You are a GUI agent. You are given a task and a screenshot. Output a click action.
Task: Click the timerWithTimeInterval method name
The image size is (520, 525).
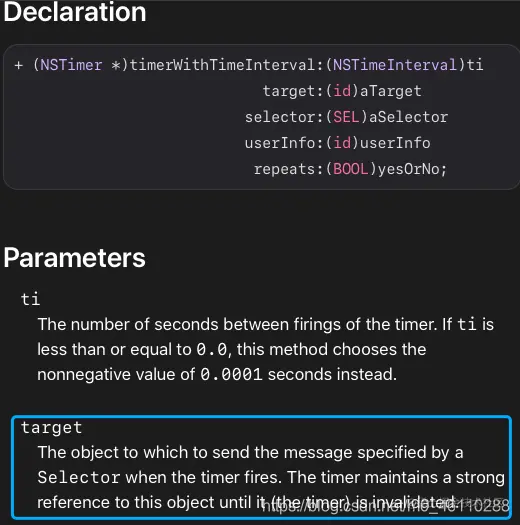(223, 65)
